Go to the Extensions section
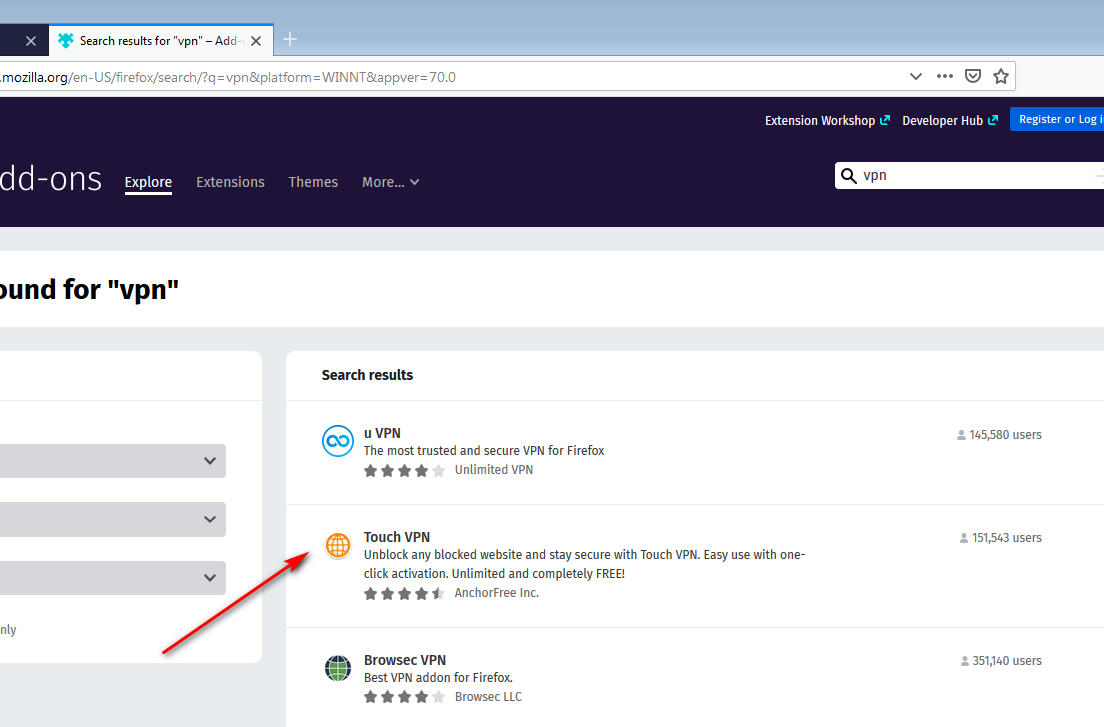This screenshot has width=1104, height=727. (x=230, y=182)
